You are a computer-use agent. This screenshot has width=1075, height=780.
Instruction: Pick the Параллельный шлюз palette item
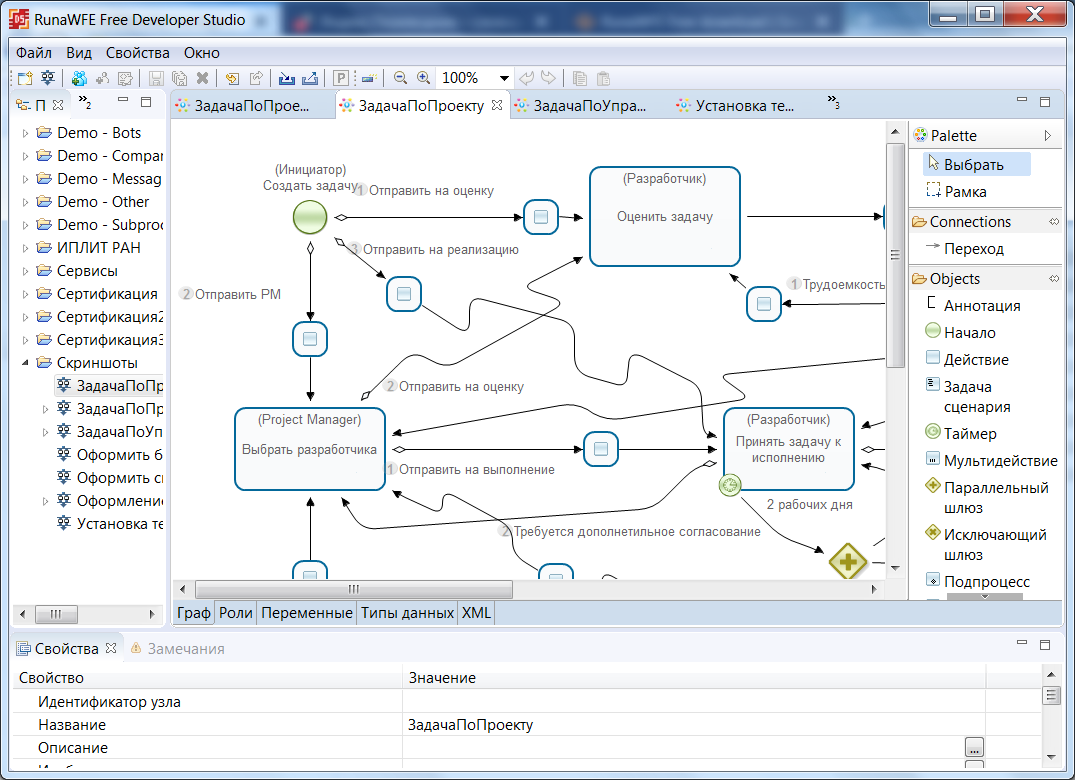[987, 497]
